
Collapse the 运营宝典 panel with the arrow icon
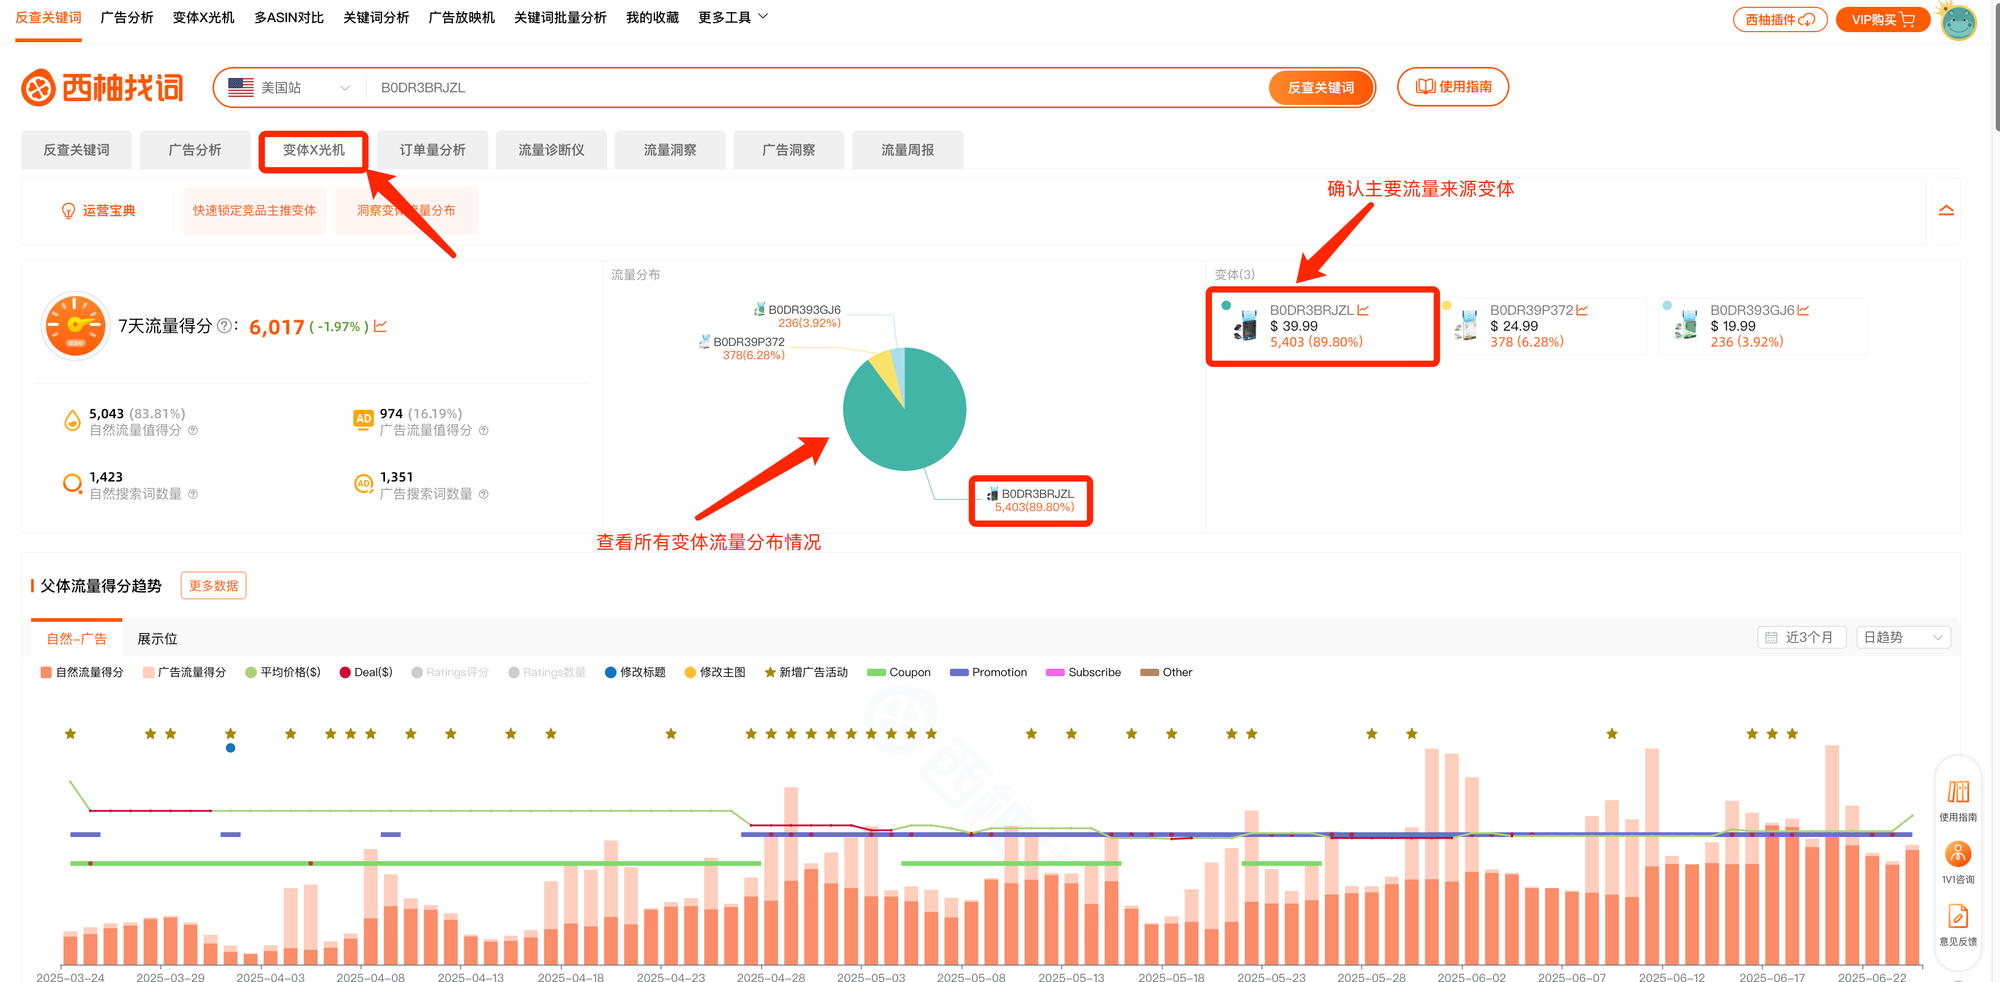[1946, 211]
